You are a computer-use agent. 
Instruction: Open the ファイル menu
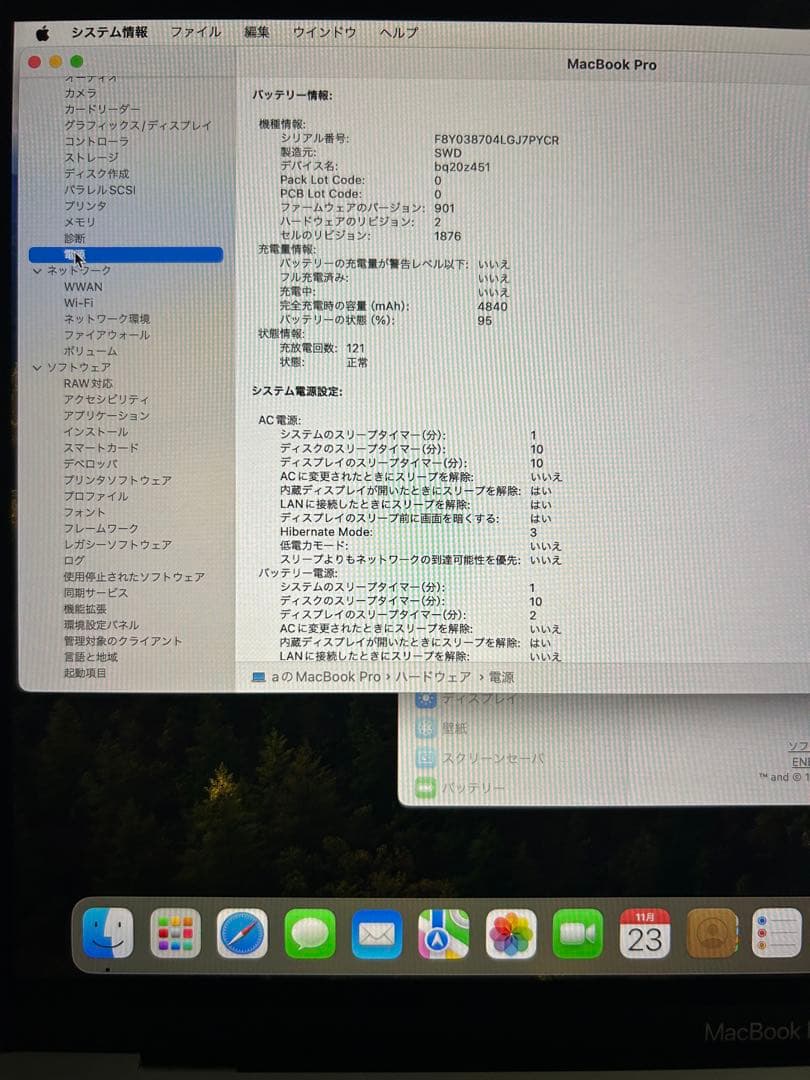[196, 32]
